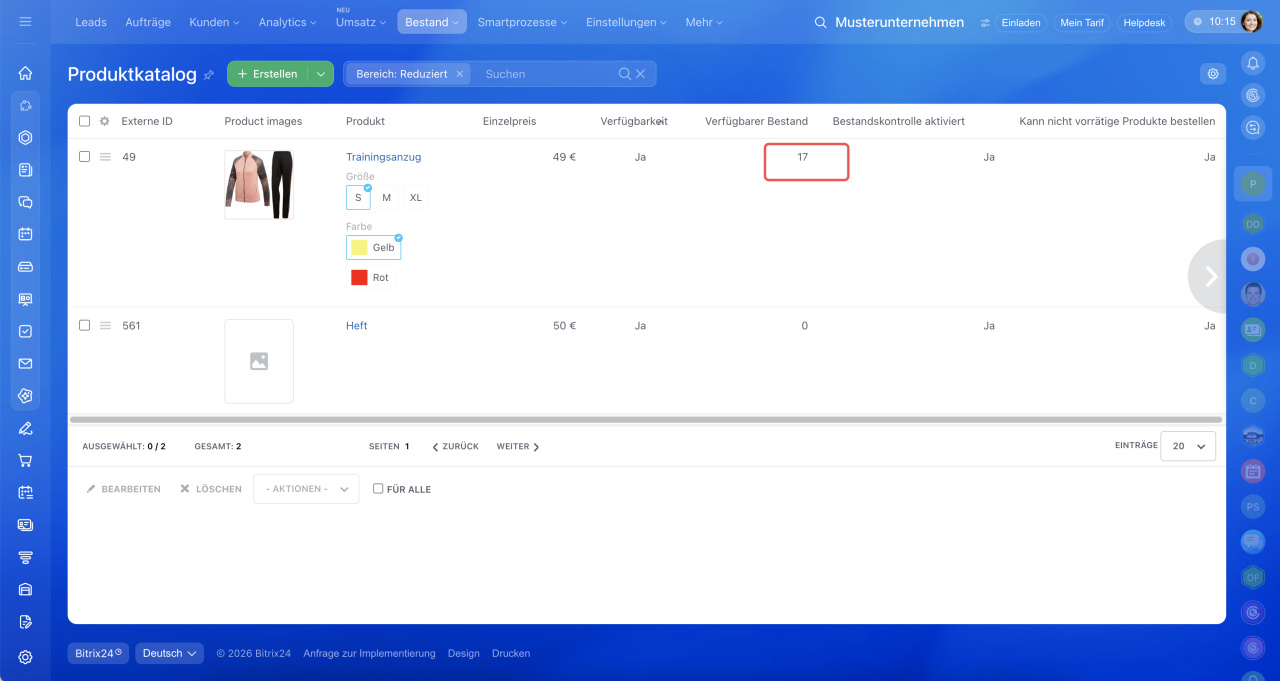
Task: Open Mein Tarif
Action: (x=1082, y=22)
